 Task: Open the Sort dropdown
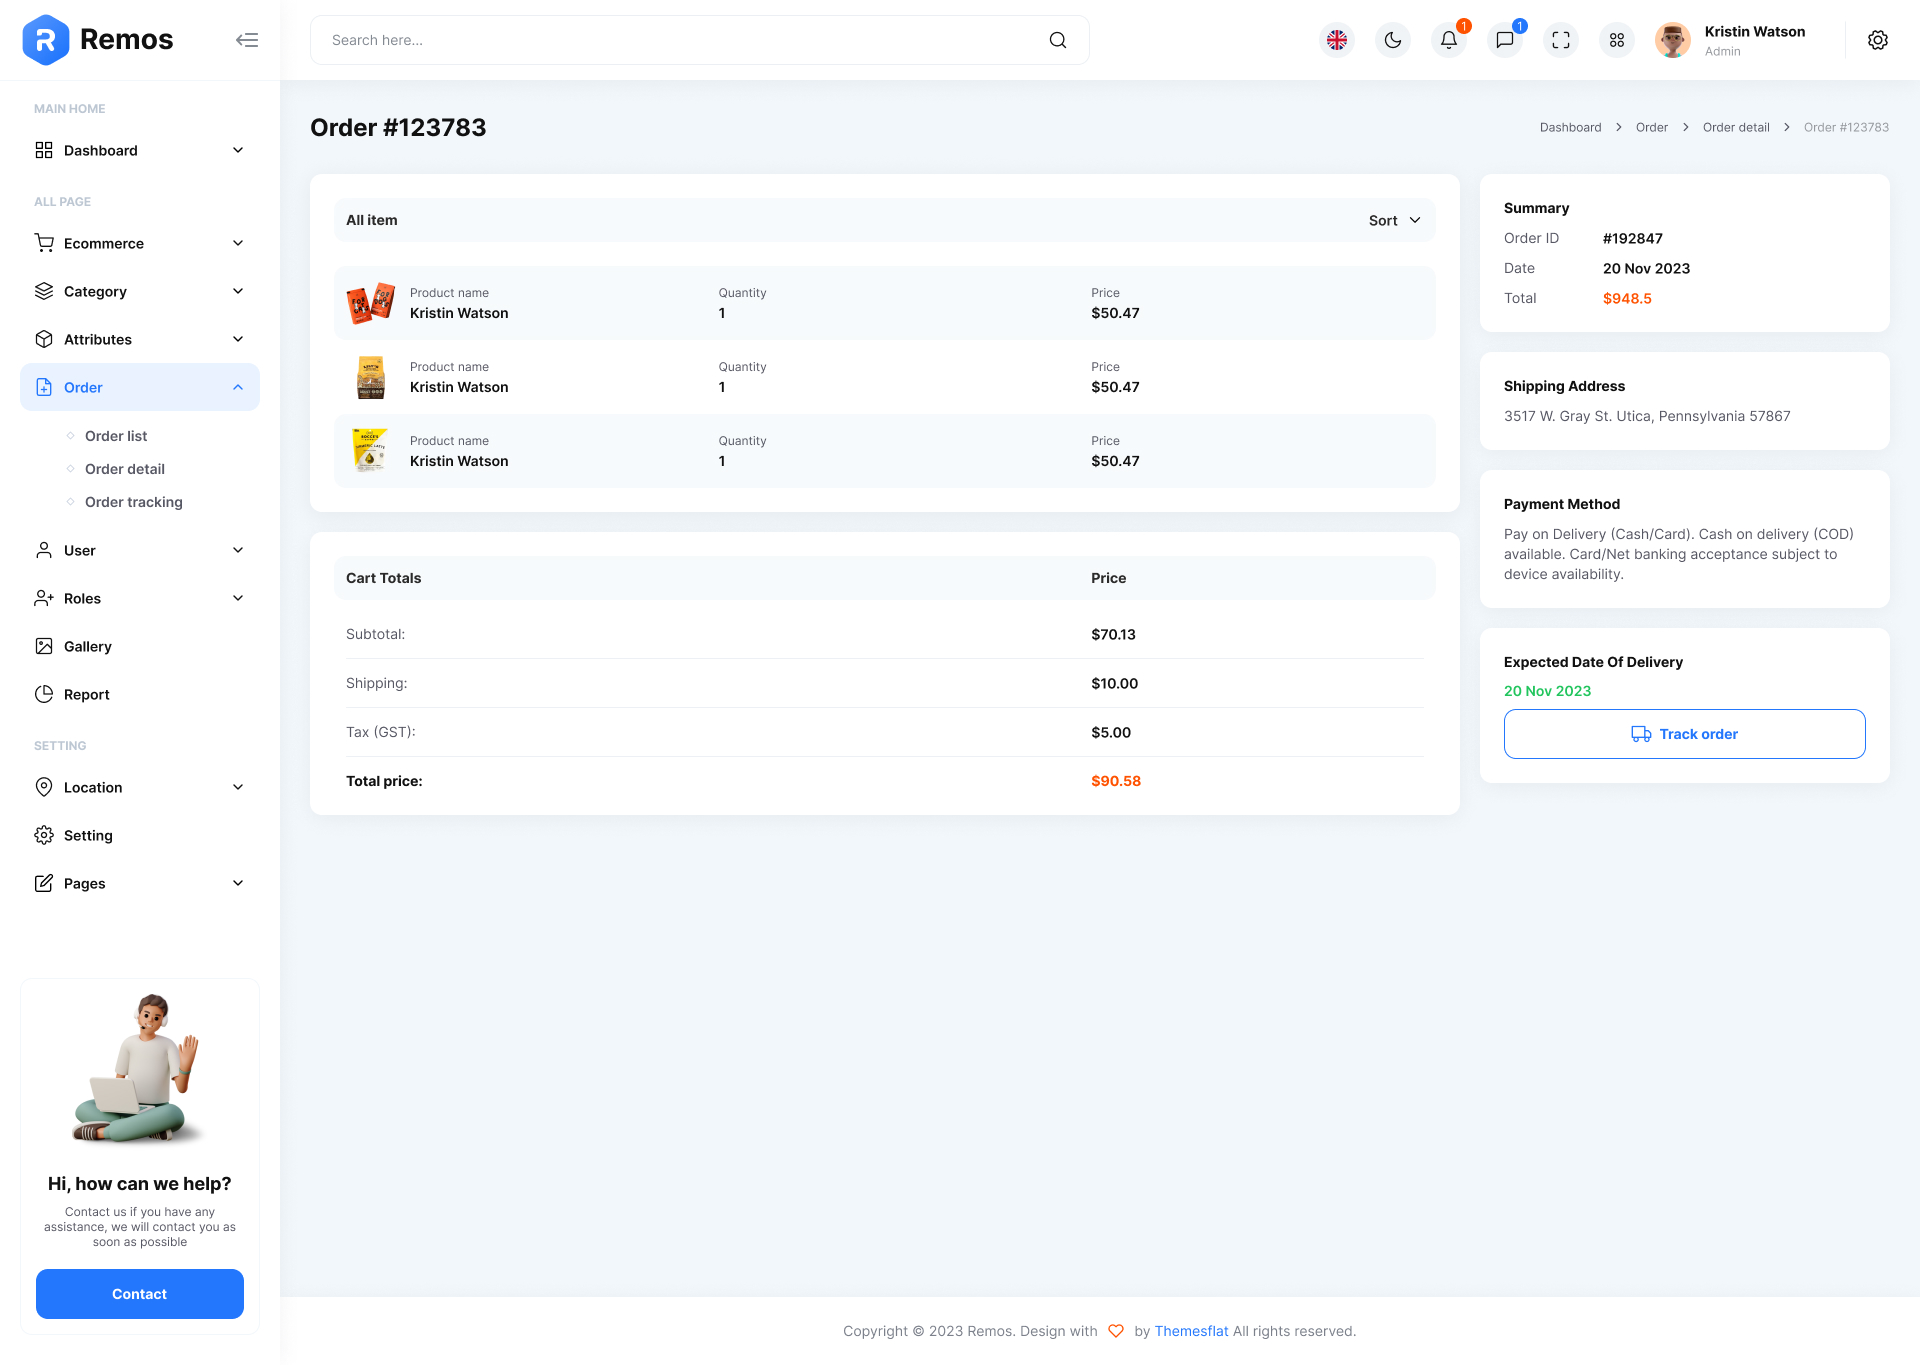(x=1394, y=220)
